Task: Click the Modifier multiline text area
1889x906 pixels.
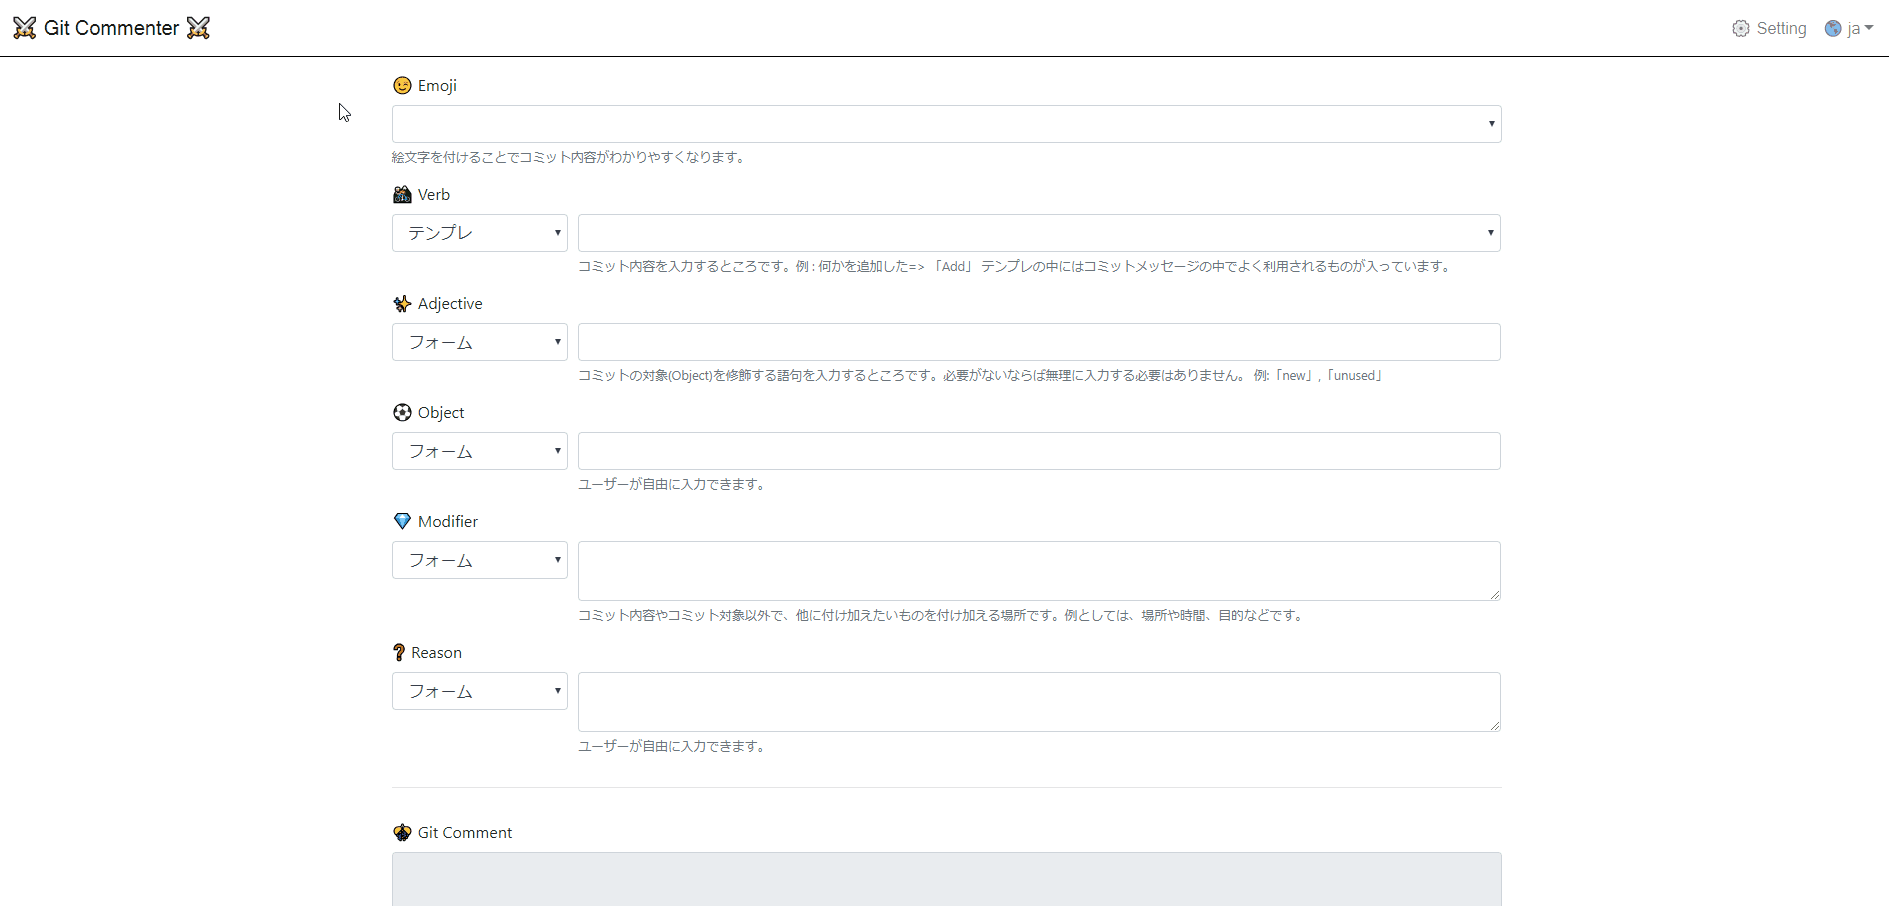Action: 1038,570
